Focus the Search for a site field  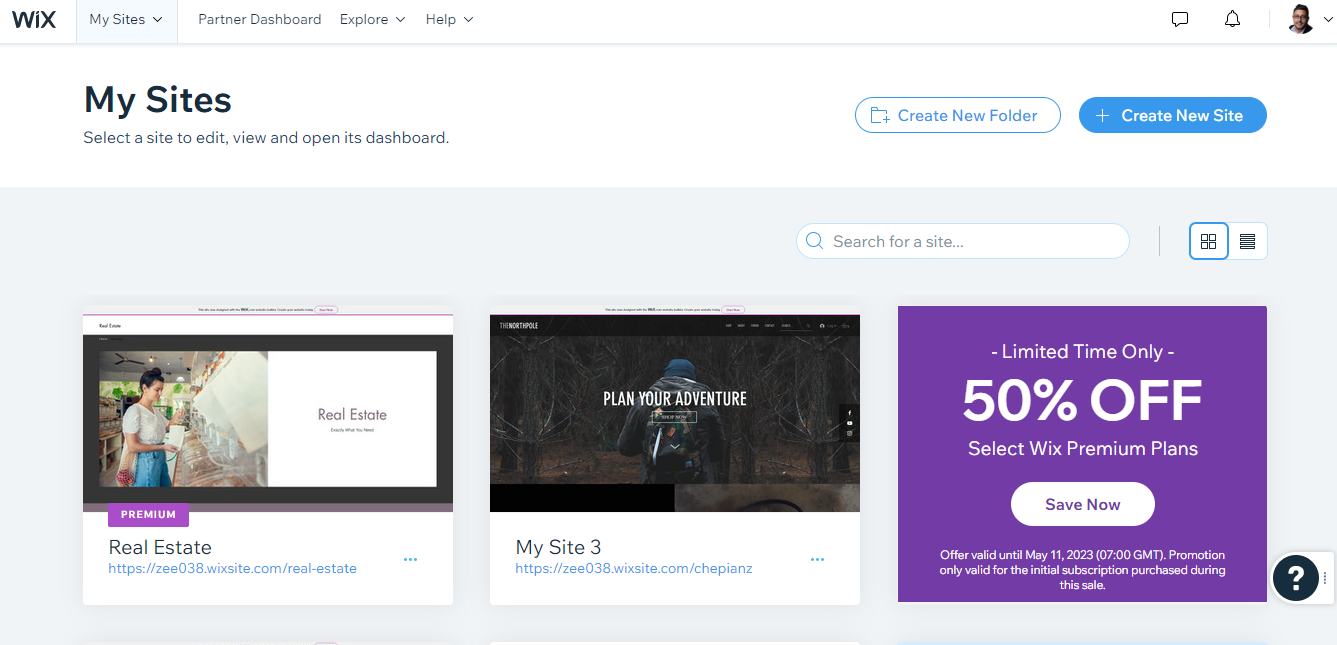click(963, 241)
